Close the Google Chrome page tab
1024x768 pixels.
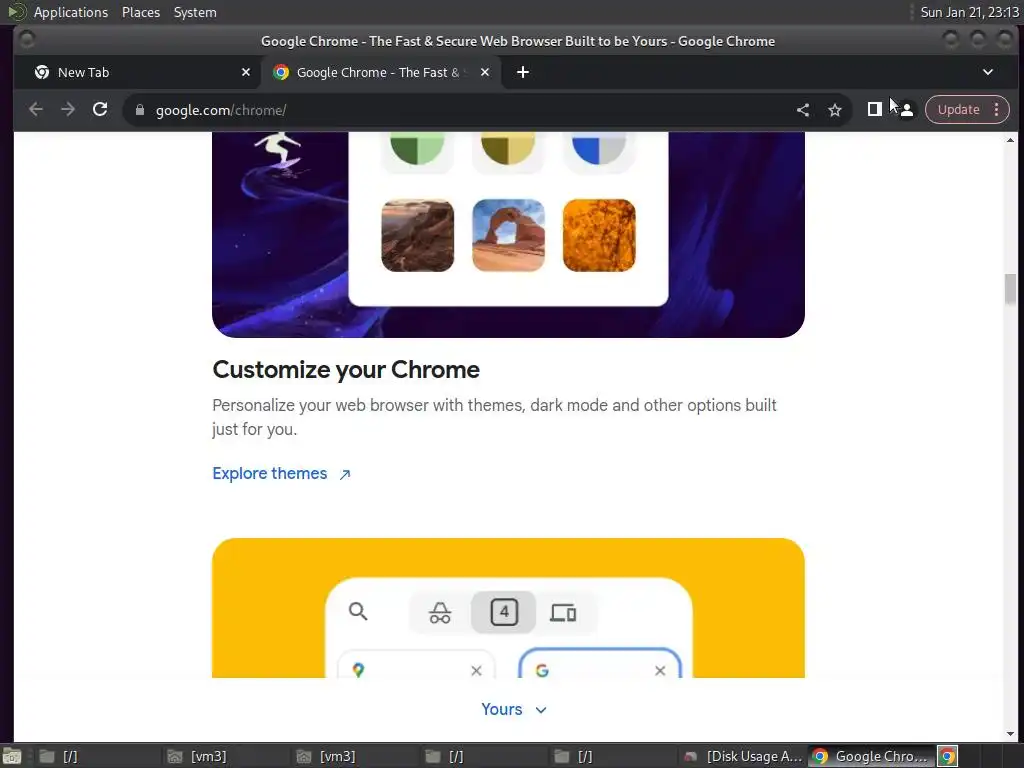(485, 72)
